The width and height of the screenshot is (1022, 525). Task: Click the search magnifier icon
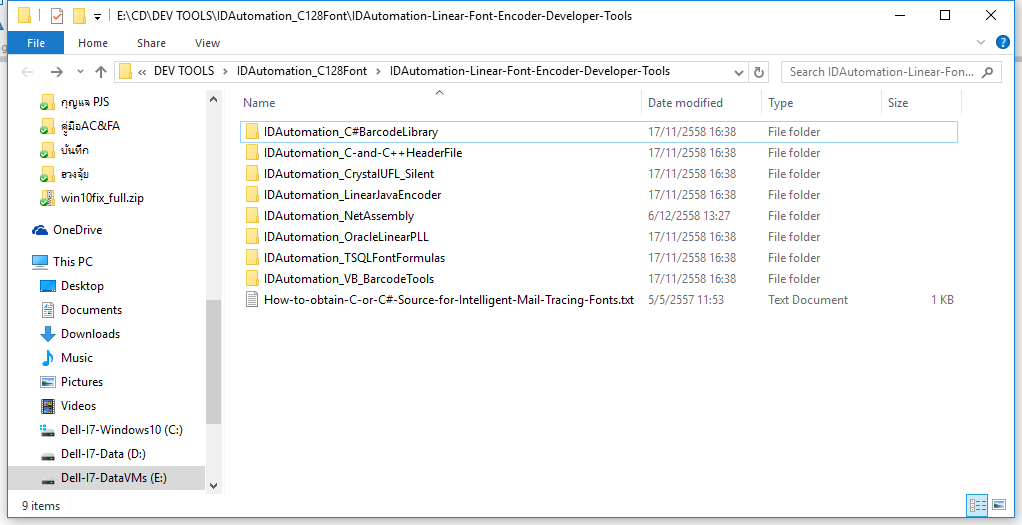point(988,72)
